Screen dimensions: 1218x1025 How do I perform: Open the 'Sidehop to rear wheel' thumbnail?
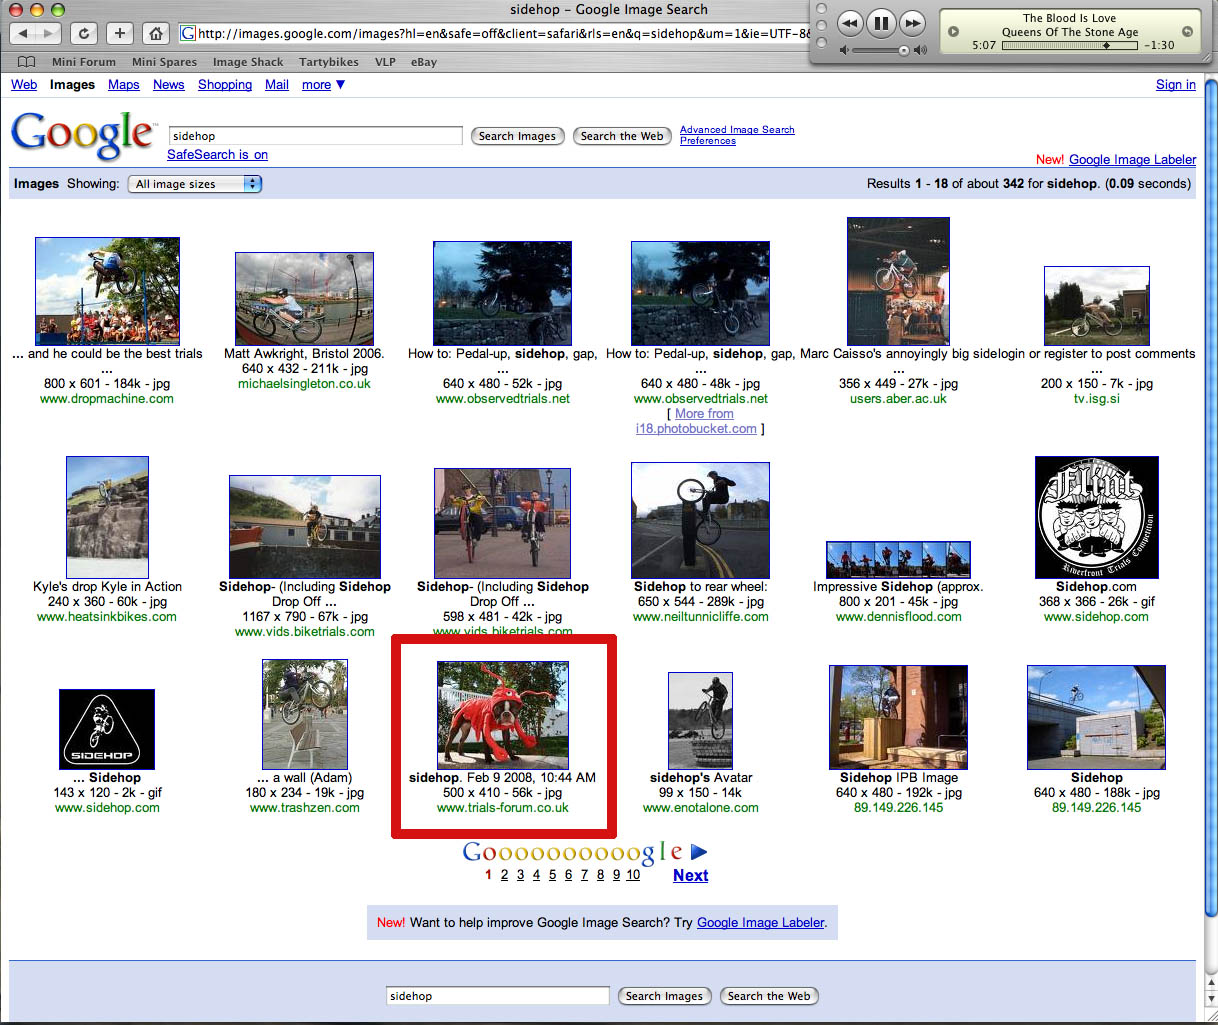(700, 520)
